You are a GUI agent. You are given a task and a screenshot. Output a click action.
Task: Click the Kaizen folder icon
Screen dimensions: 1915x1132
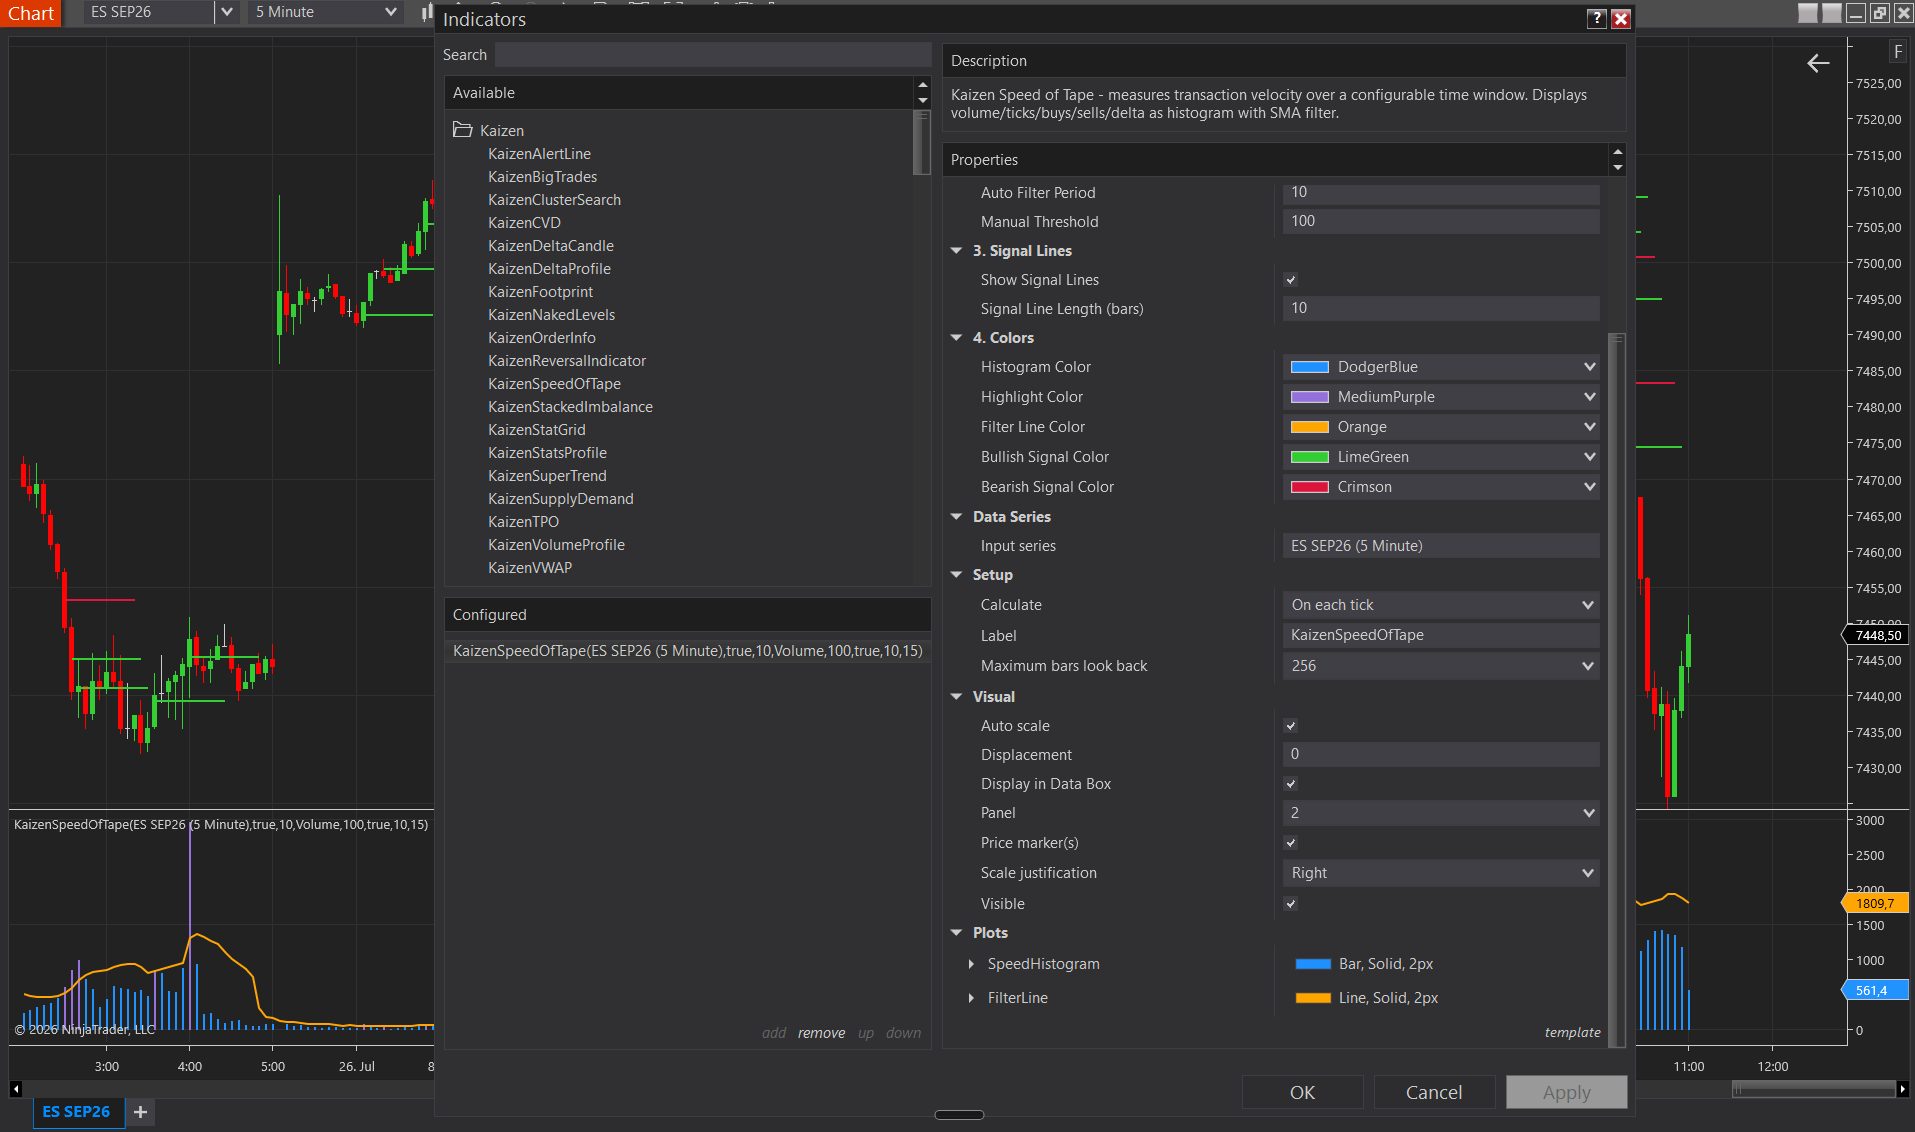[462, 130]
